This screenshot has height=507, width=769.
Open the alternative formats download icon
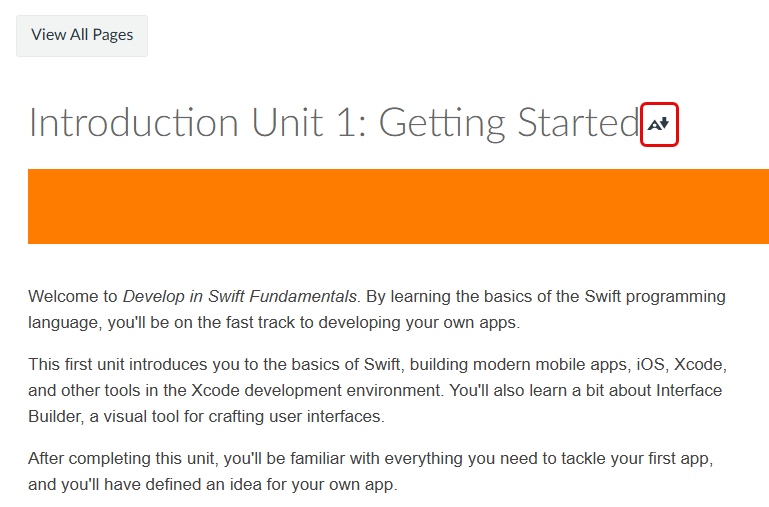coord(659,125)
